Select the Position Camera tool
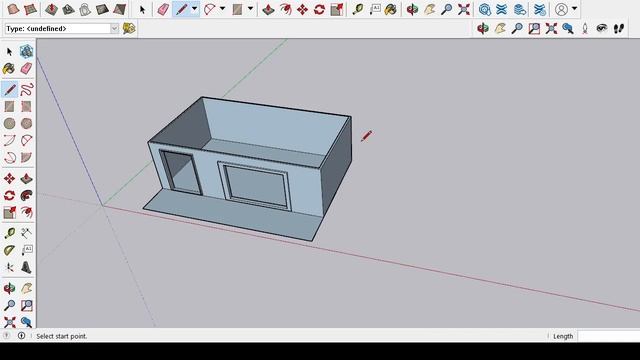 (585, 29)
